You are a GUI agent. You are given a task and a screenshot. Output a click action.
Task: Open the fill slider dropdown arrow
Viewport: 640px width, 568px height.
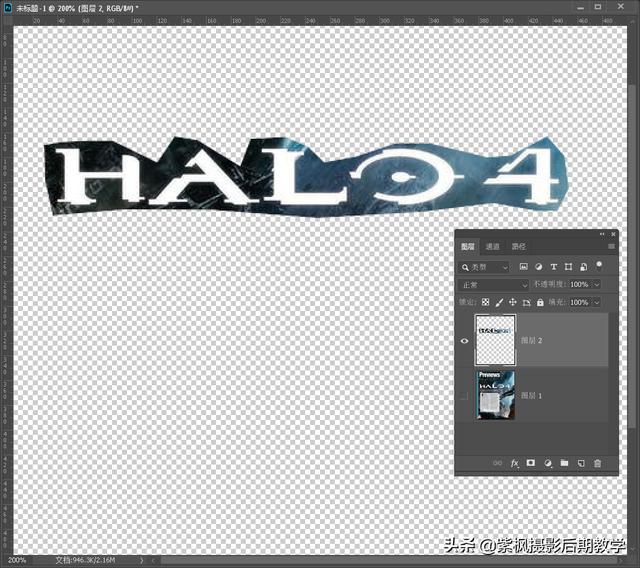click(x=597, y=302)
